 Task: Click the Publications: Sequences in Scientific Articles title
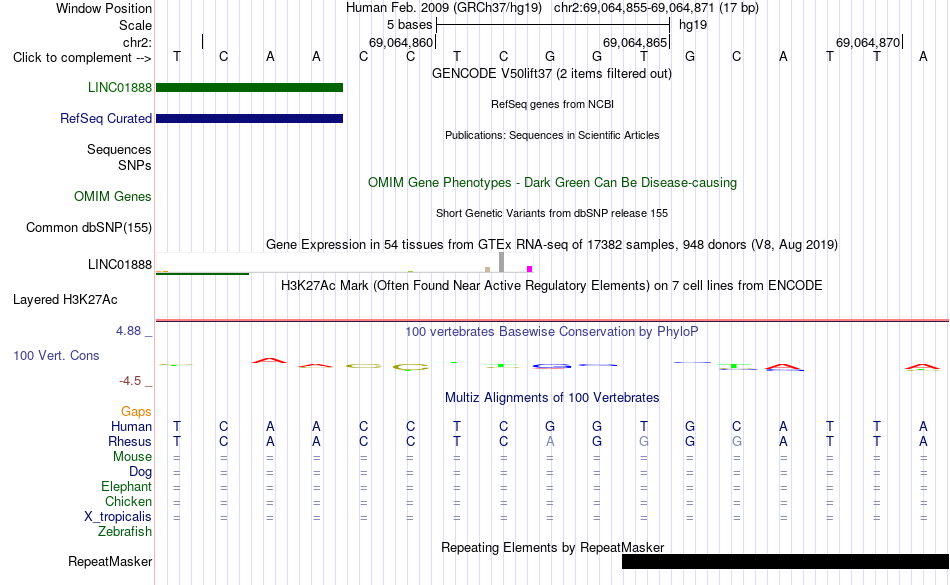coord(552,135)
